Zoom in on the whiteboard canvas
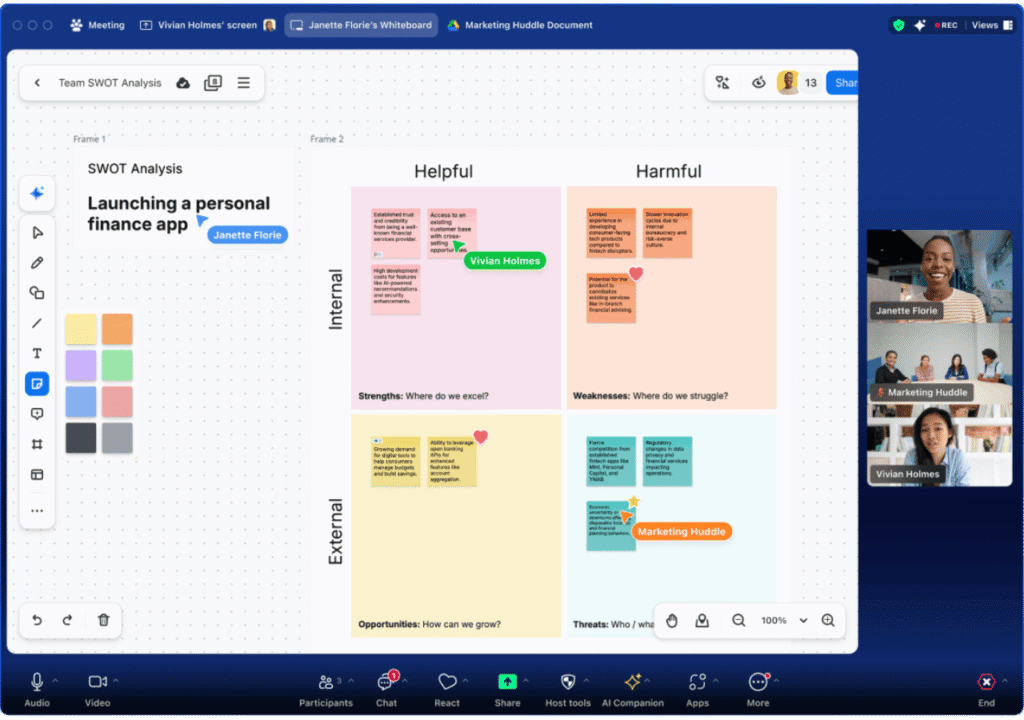1024x720 pixels. tap(828, 620)
